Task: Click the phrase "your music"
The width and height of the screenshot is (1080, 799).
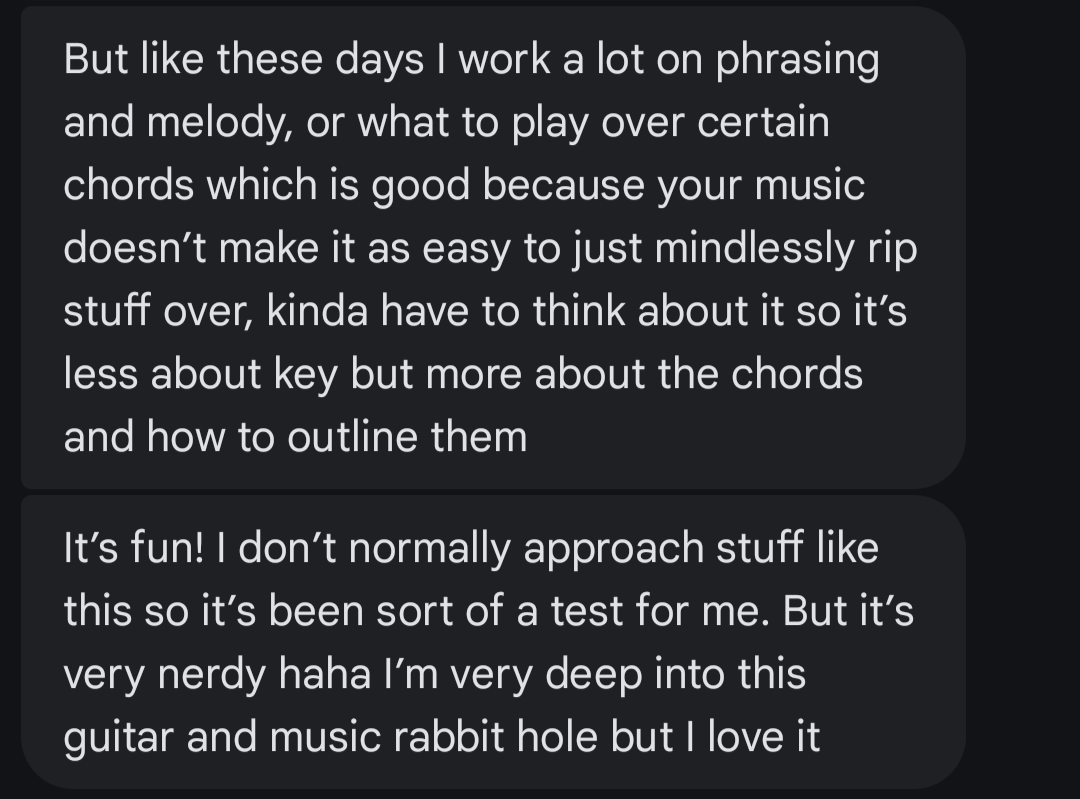Action: click(761, 186)
